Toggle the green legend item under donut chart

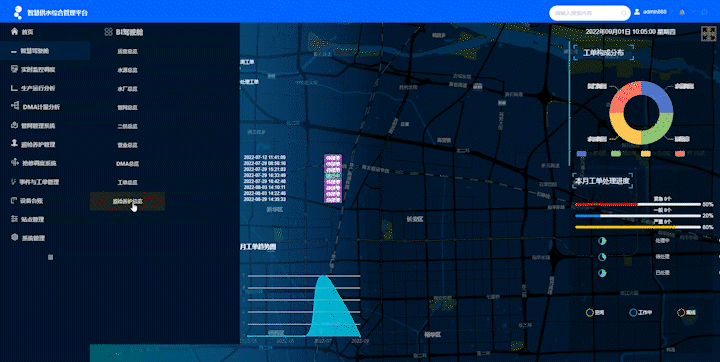click(x=616, y=153)
